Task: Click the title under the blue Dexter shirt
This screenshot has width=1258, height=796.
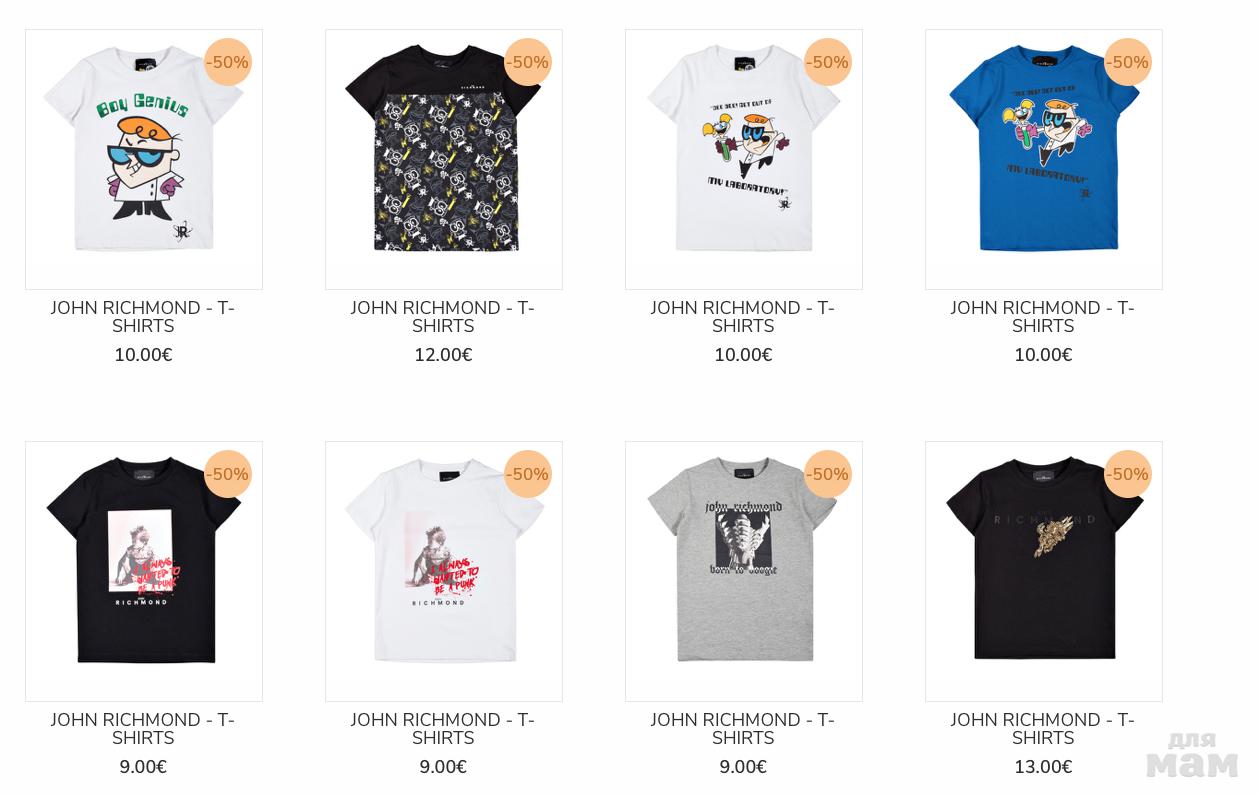Action: (1043, 317)
